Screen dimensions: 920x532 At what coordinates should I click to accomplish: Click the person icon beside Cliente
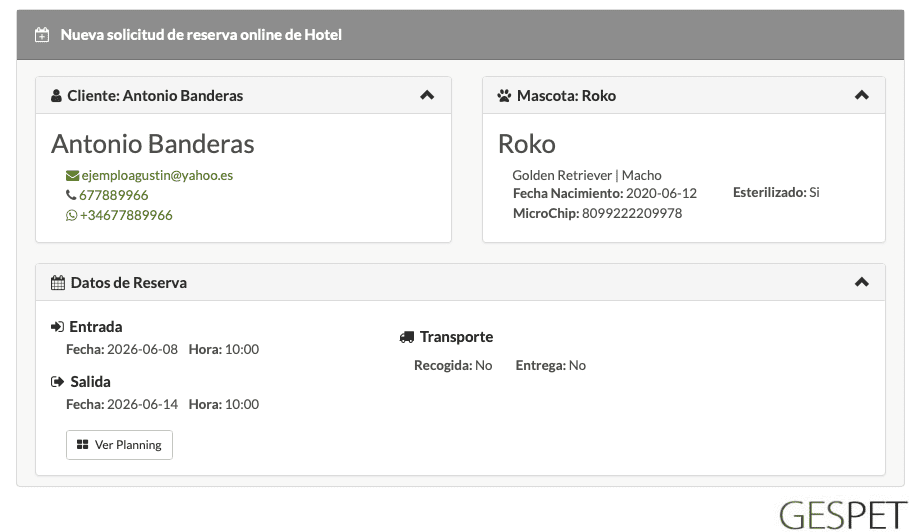[x=56, y=96]
